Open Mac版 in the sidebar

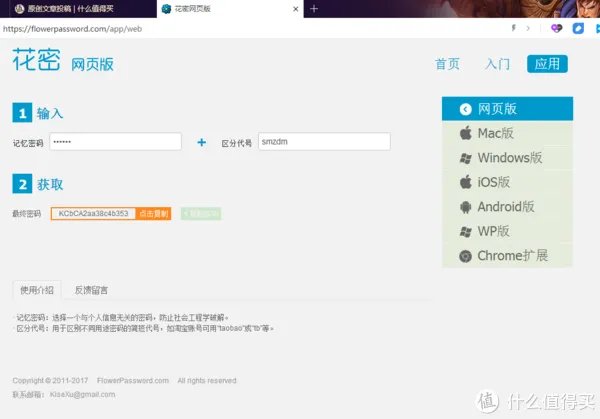coord(507,134)
